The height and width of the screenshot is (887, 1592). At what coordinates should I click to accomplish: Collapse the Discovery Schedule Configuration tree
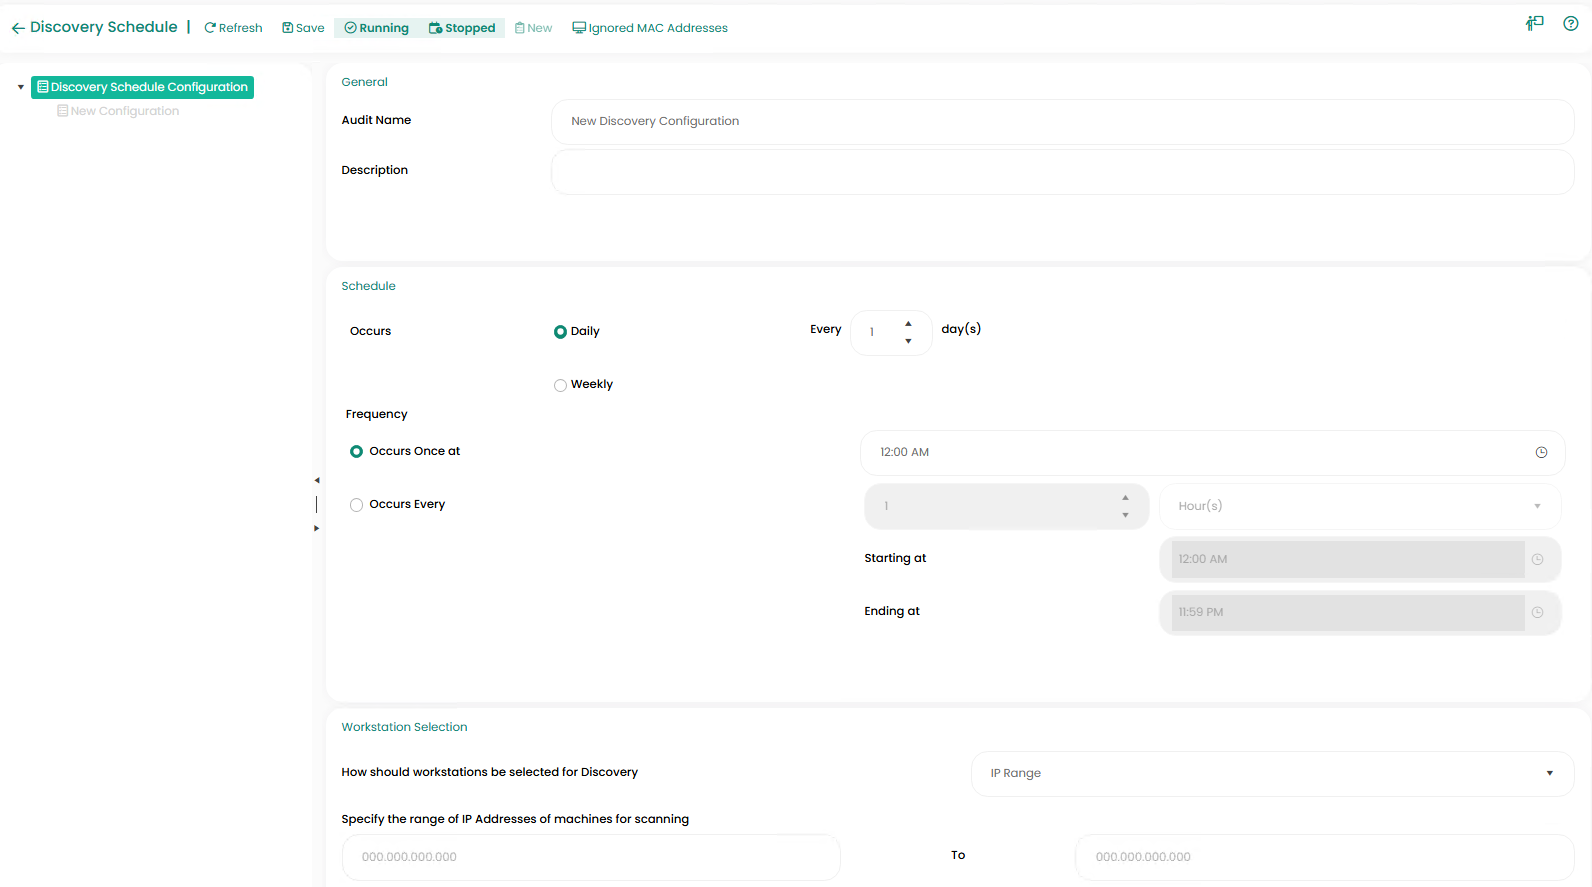pyautogui.click(x=20, y=87)
